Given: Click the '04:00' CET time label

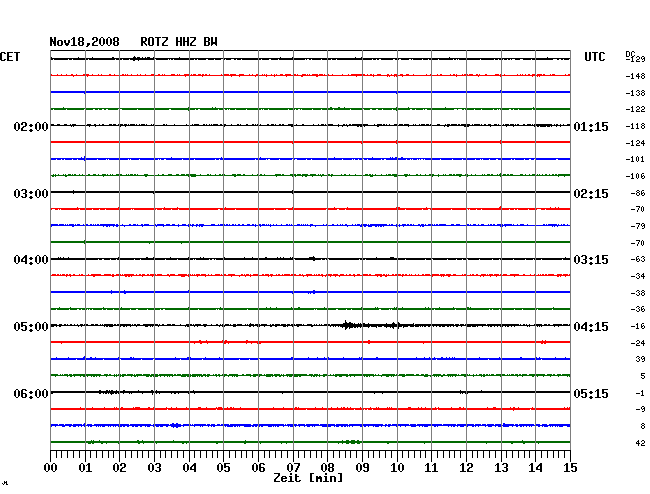Looking at the screenshot, I should 31,260.
